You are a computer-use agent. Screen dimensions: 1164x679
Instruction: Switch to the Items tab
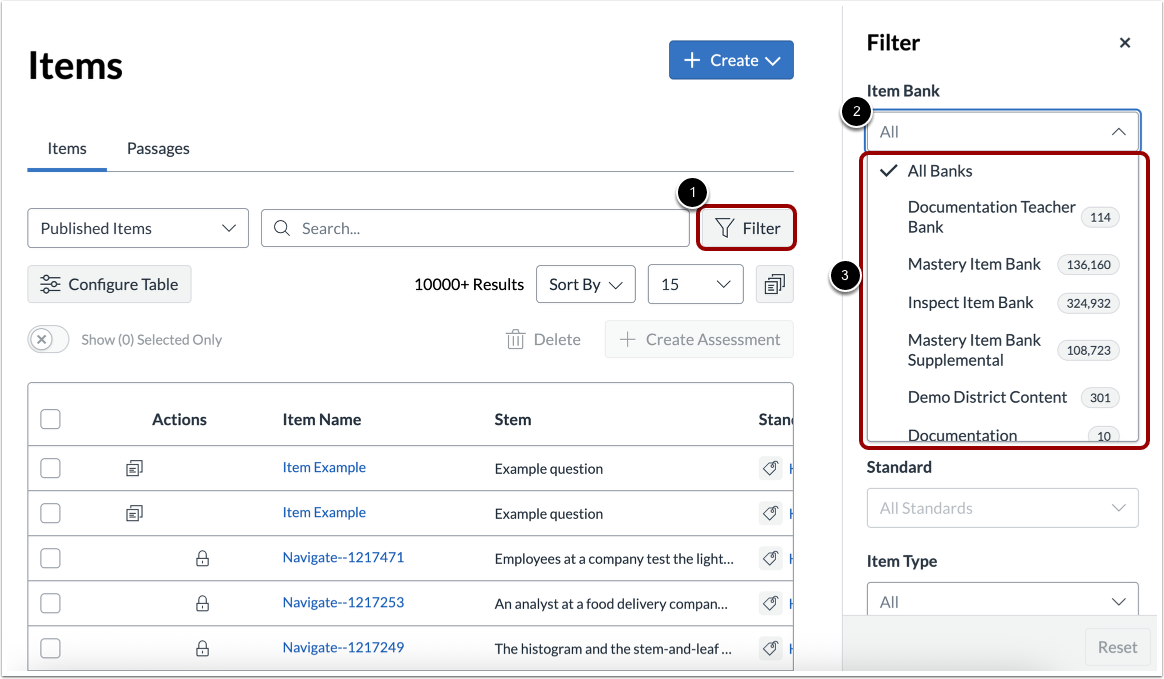pos(67,148)
